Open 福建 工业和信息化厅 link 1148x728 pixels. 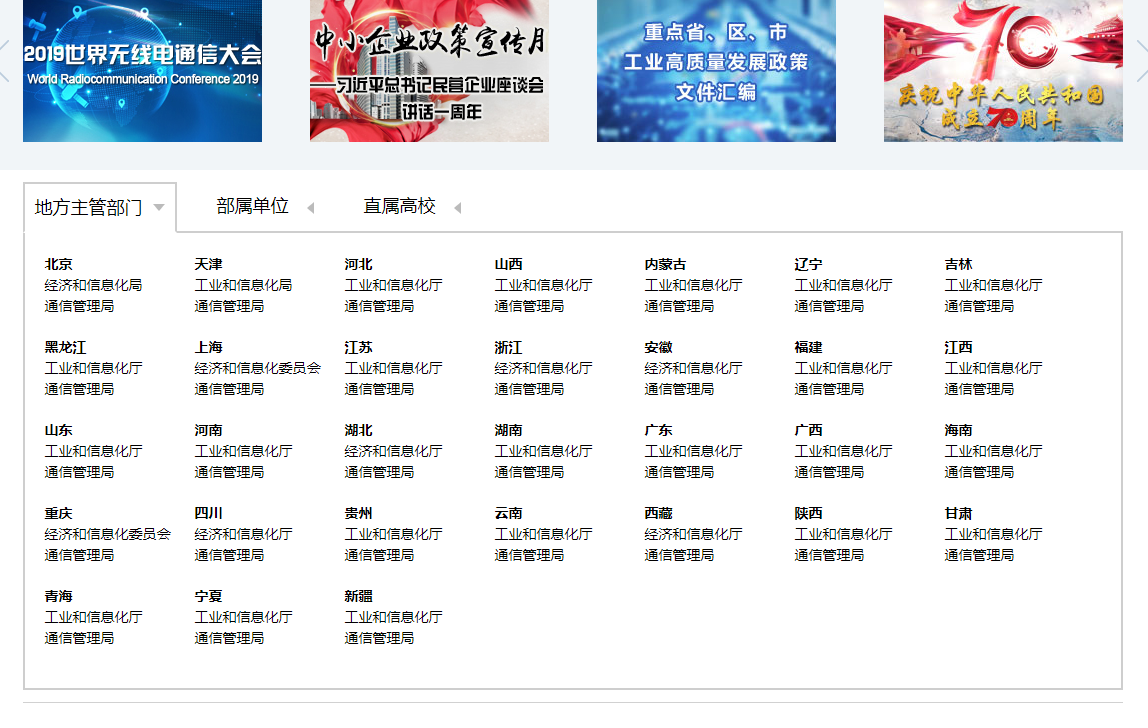(x=843, y=368)
